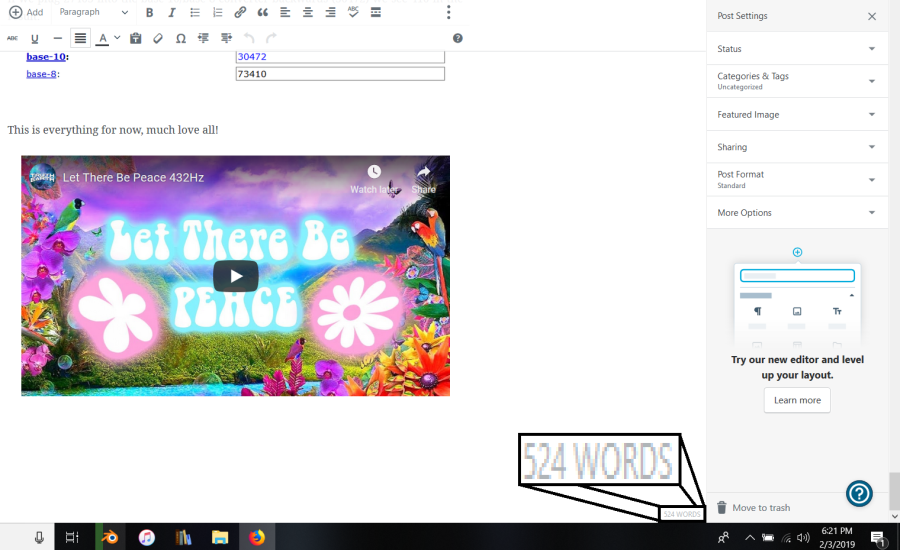Toggle the toolbar kitchen sink button
This screenshot has height=550, width=900.
coord(375,13)
